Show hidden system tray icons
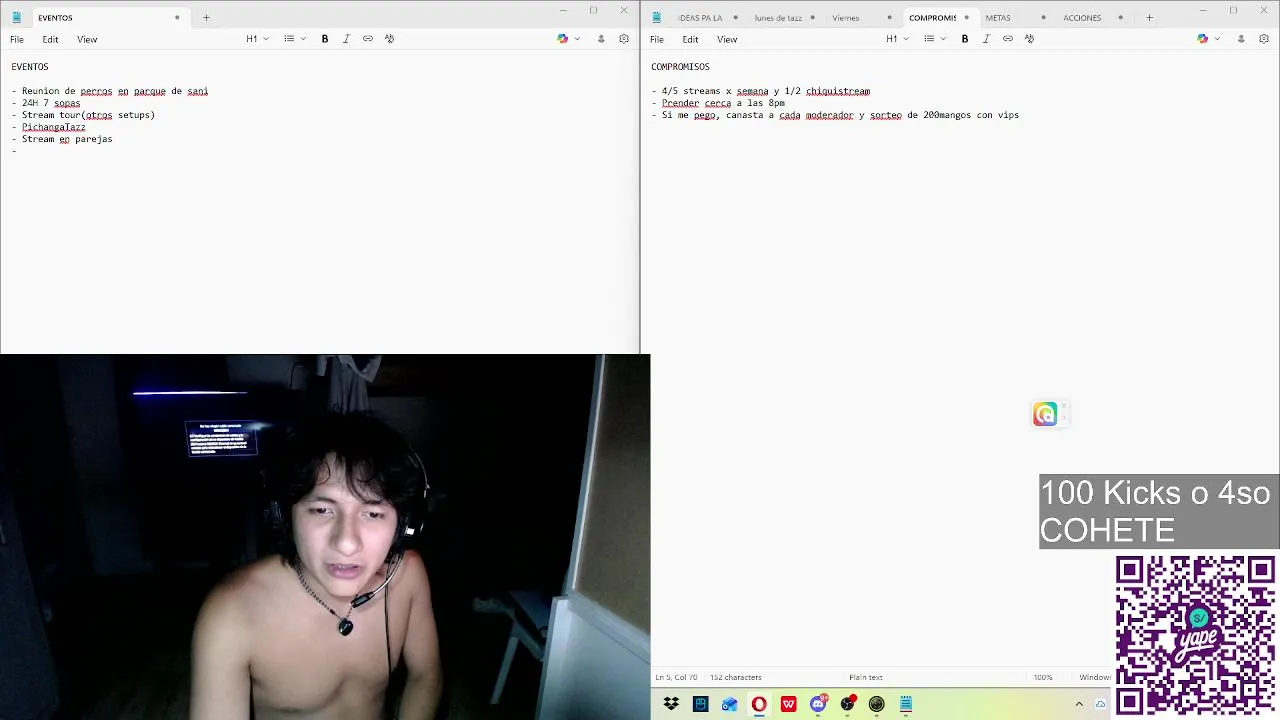Viewport: 1280px width, 720px height. [x=1078, y=704]
